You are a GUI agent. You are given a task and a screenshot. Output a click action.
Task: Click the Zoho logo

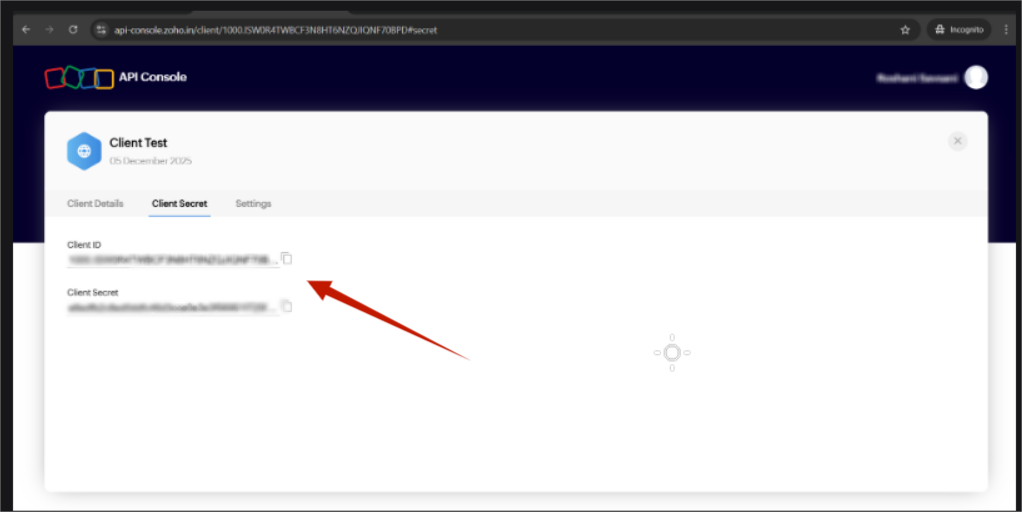pos(79,78)
